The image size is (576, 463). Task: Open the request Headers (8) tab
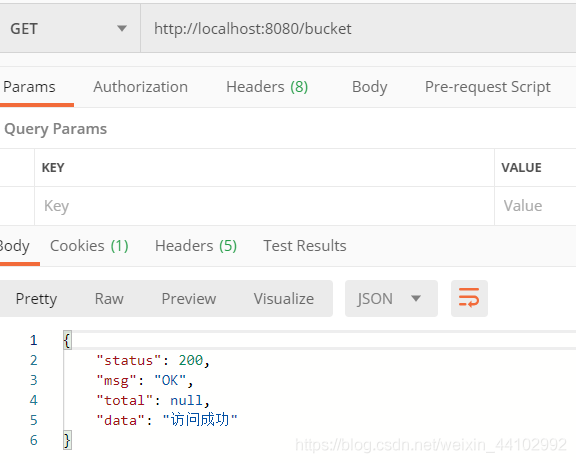click(x=267, y=87)
